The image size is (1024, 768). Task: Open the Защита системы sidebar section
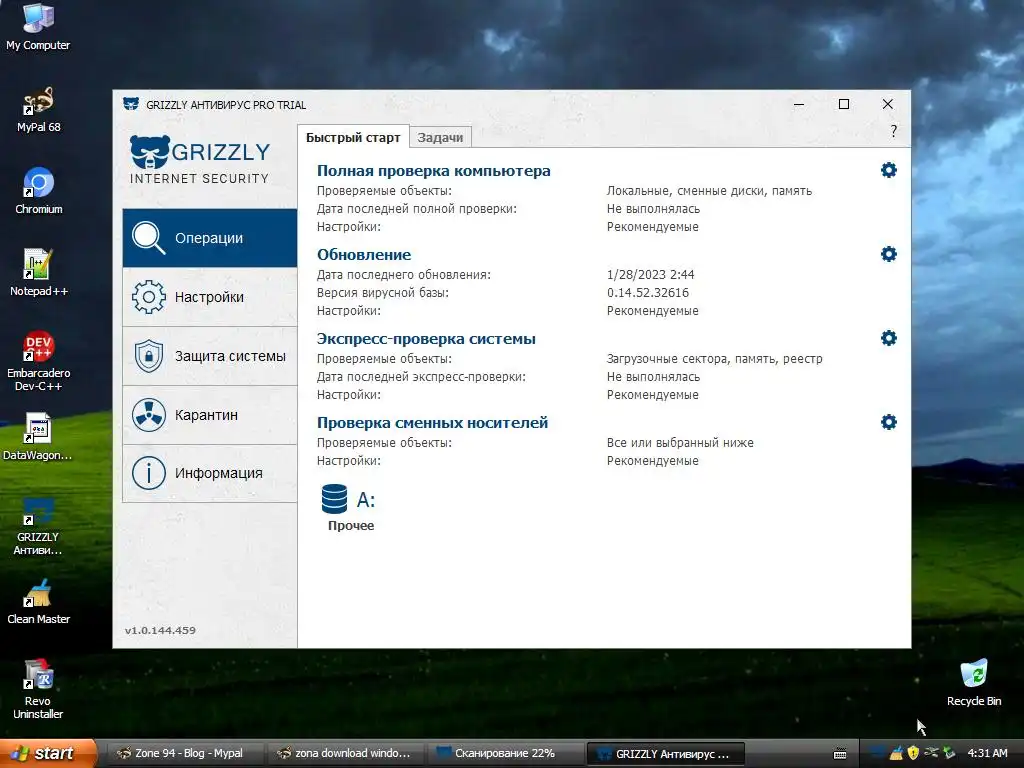pyautogui.click(x=210, y=356)
